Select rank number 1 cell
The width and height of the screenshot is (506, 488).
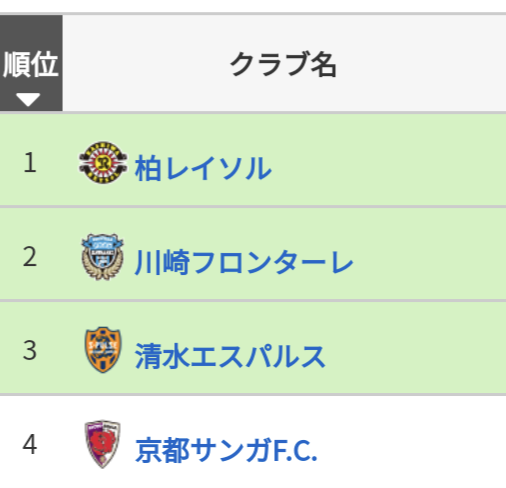tap(30, 162)
